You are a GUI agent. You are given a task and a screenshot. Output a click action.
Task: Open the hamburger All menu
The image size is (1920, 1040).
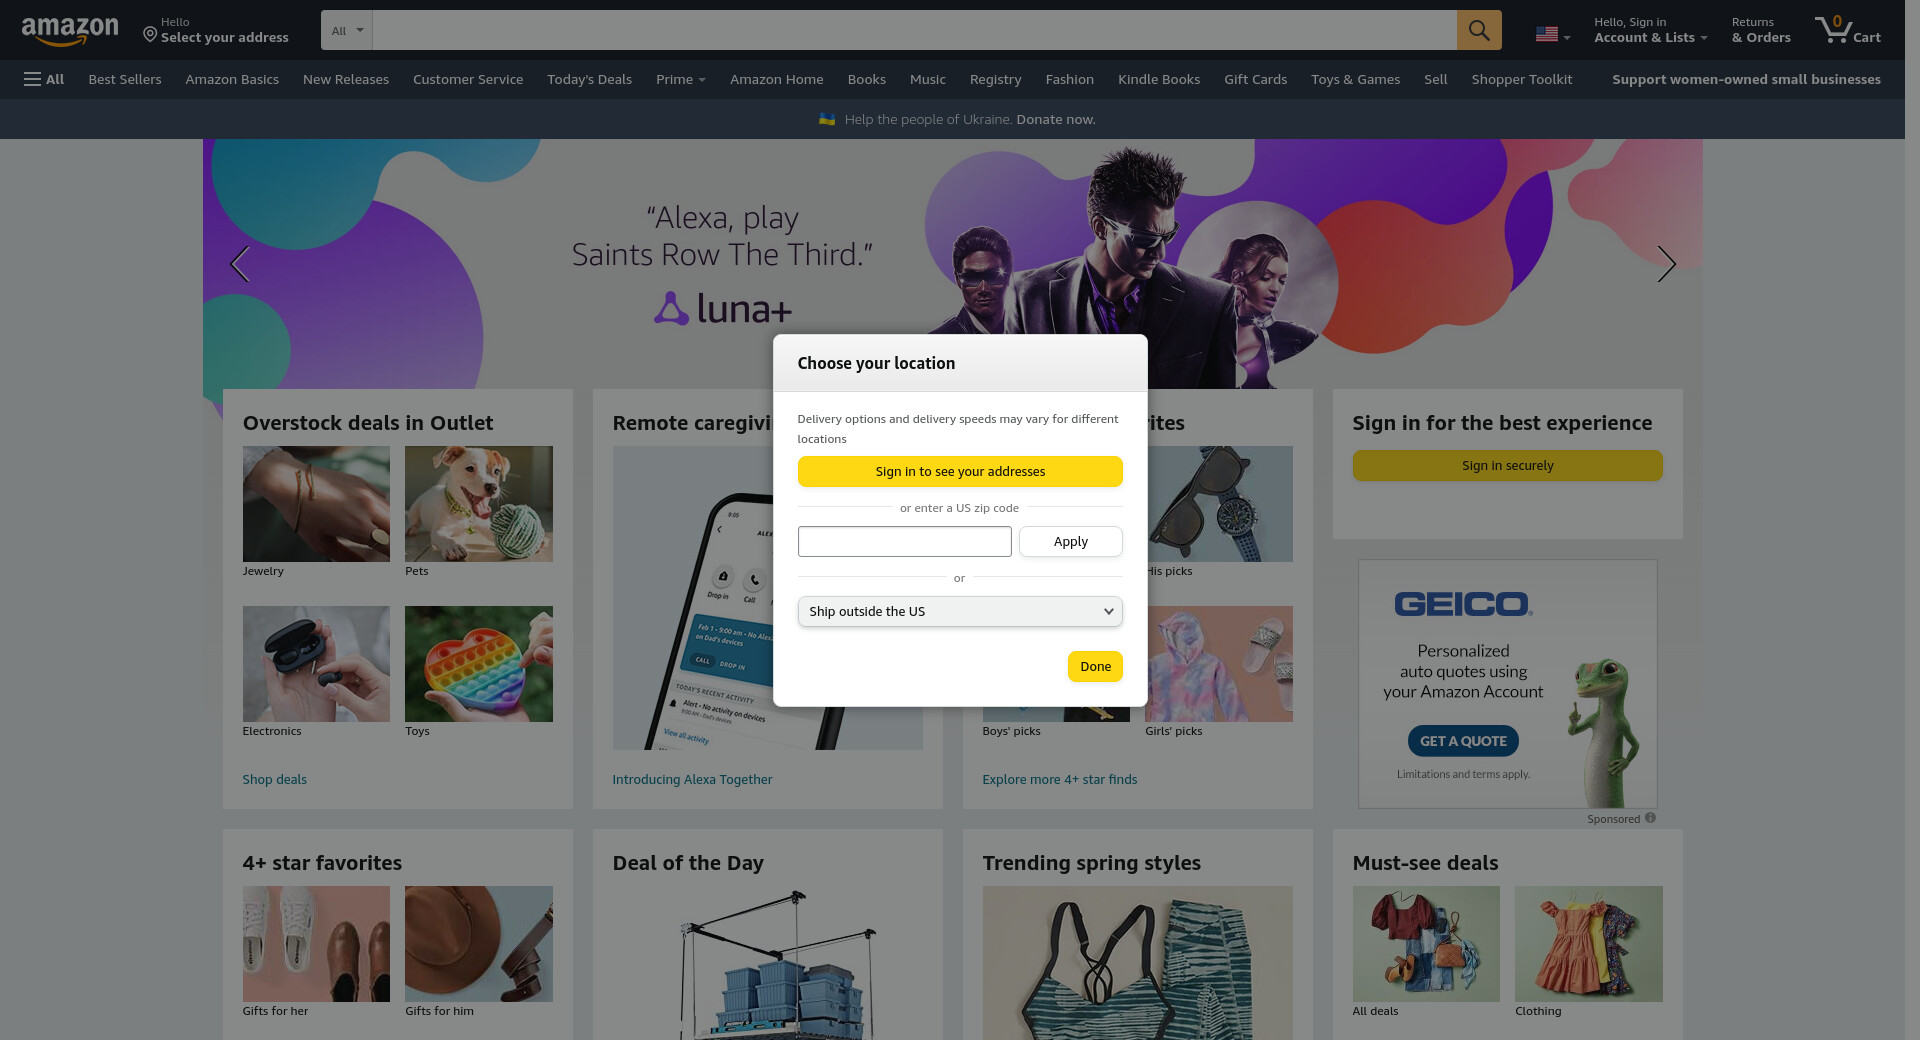pos(43,79)
